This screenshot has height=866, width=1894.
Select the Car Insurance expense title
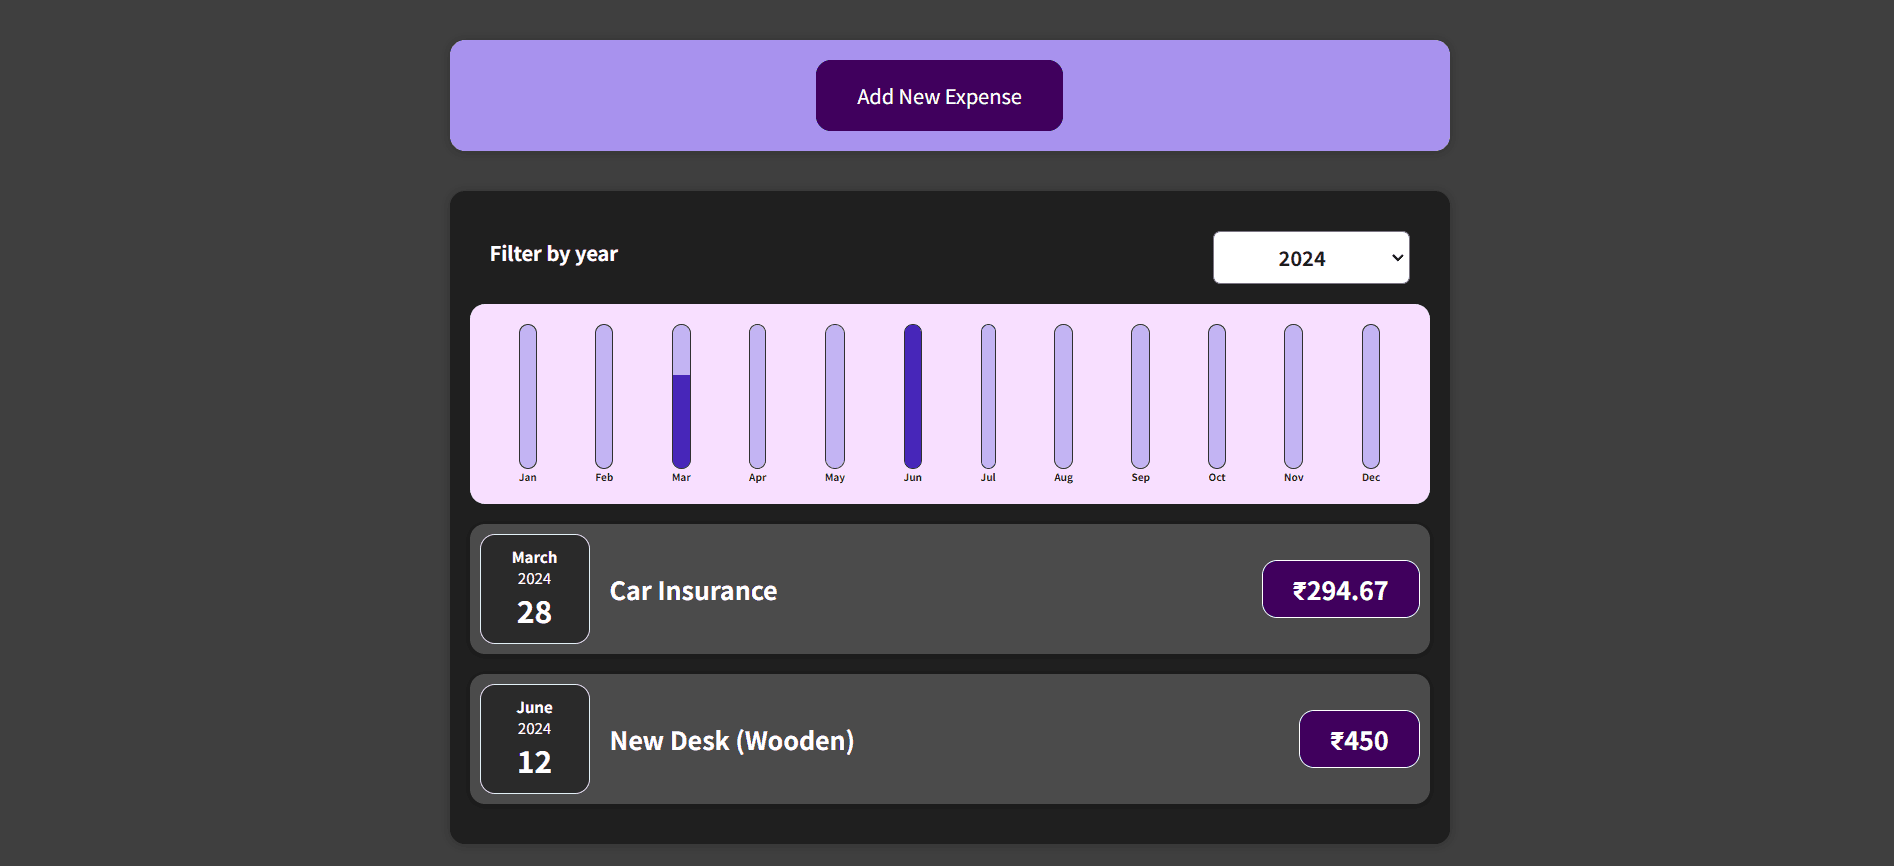coord(693,591)
